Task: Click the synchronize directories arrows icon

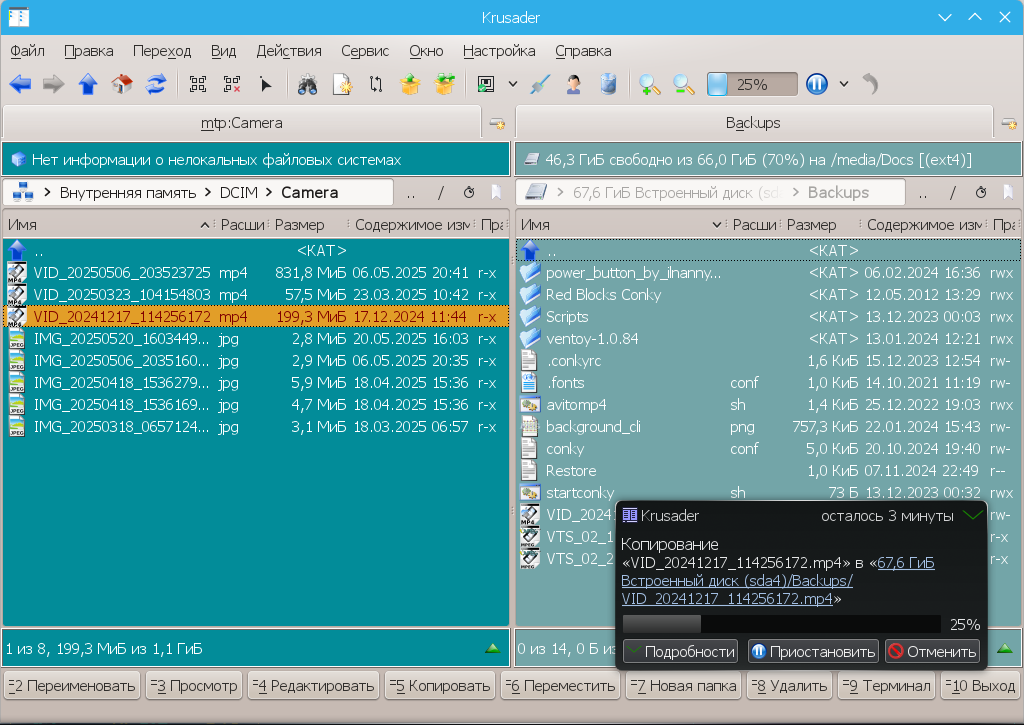Action: click(x=376, y=85)
